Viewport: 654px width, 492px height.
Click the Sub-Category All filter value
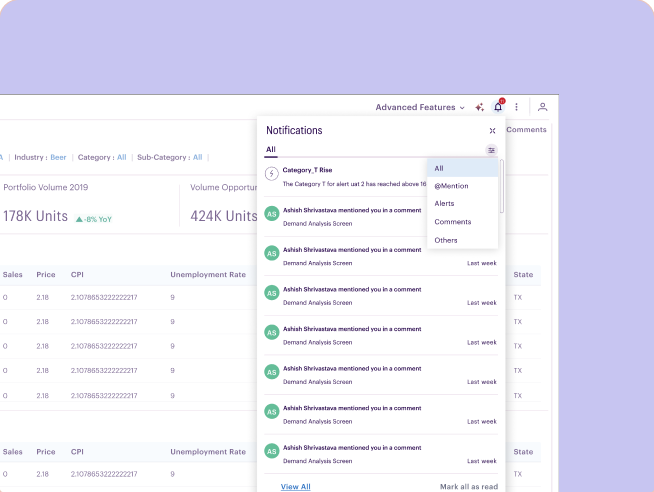(x=197, y=157)
